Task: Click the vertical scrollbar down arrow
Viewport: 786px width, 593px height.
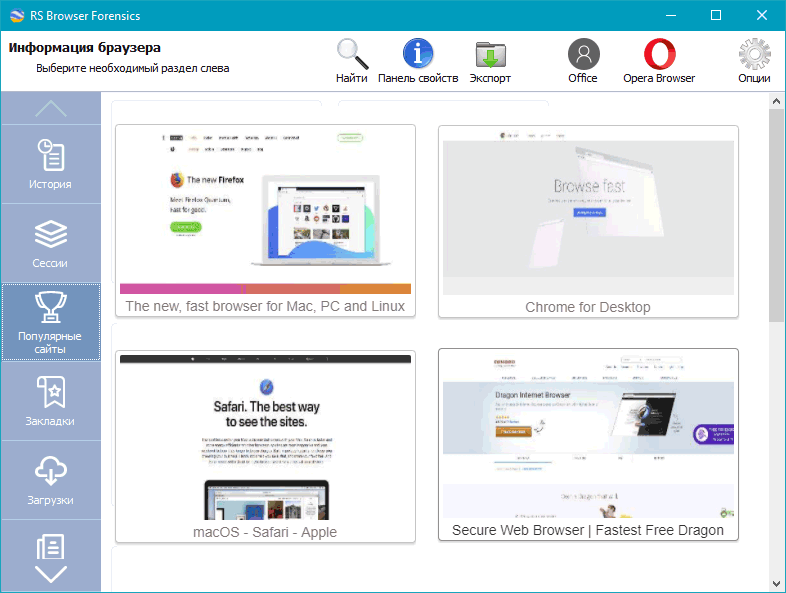Action: pos(776,584)
